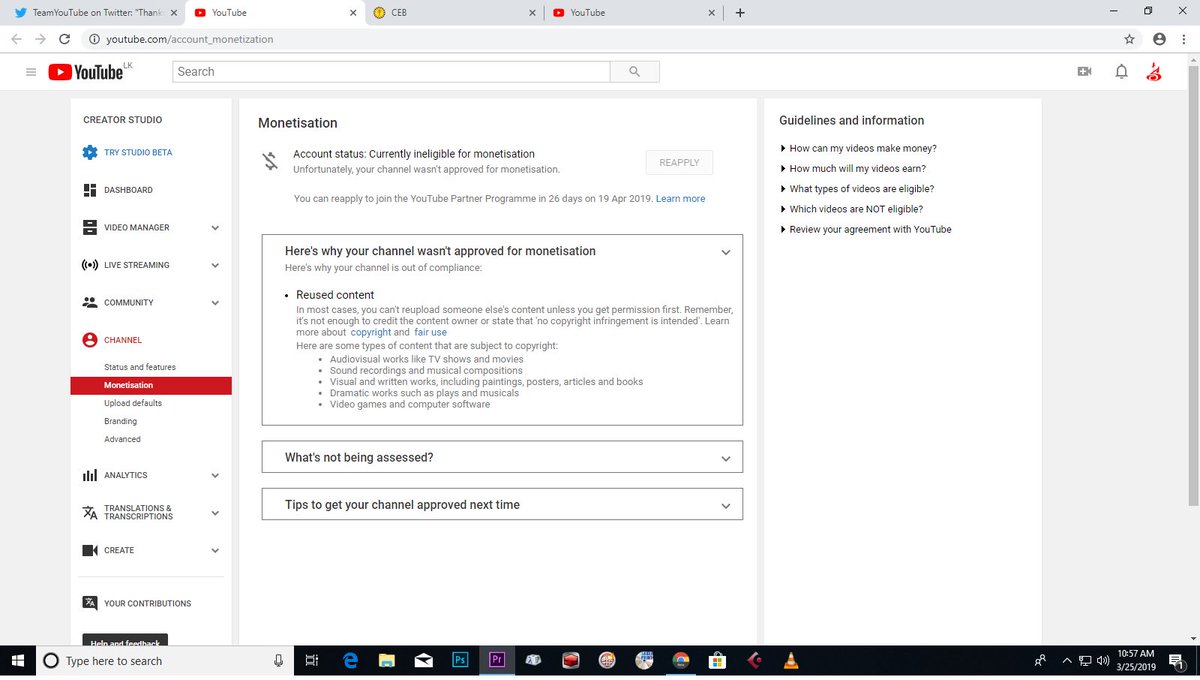Click the YouTube logo
This screenshot has height=680, width=1200.
pyautogui.click(x=85, y=72)
